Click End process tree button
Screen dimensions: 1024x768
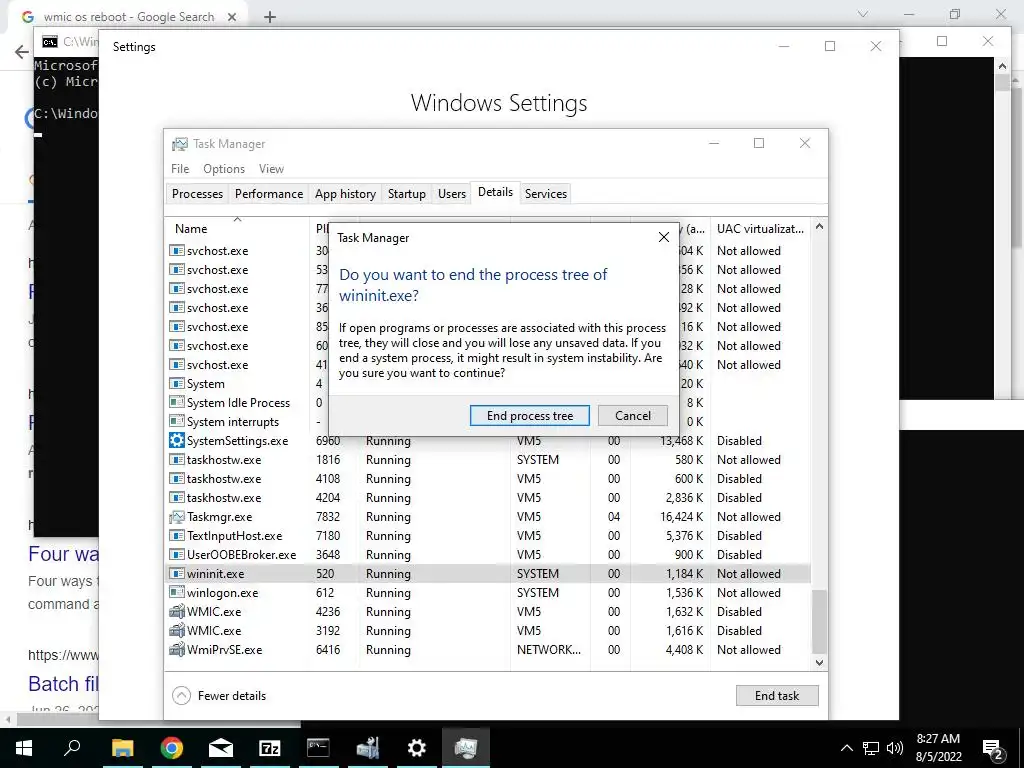pyautogui.click(x=530, y=415)
